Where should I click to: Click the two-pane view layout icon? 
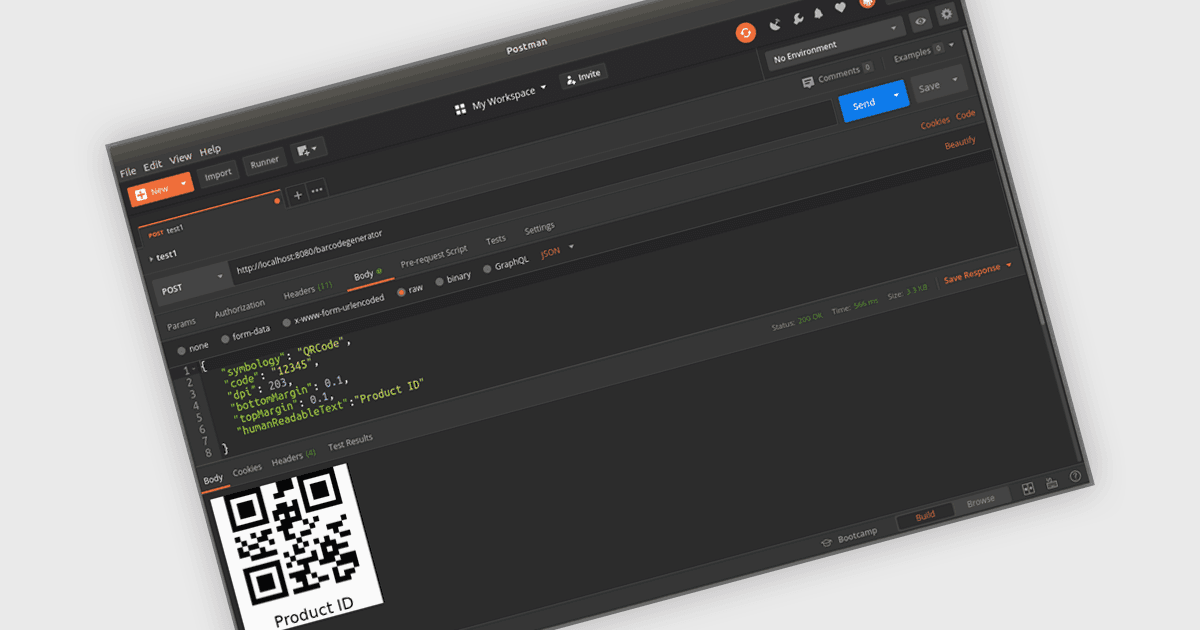[1028, 489]
